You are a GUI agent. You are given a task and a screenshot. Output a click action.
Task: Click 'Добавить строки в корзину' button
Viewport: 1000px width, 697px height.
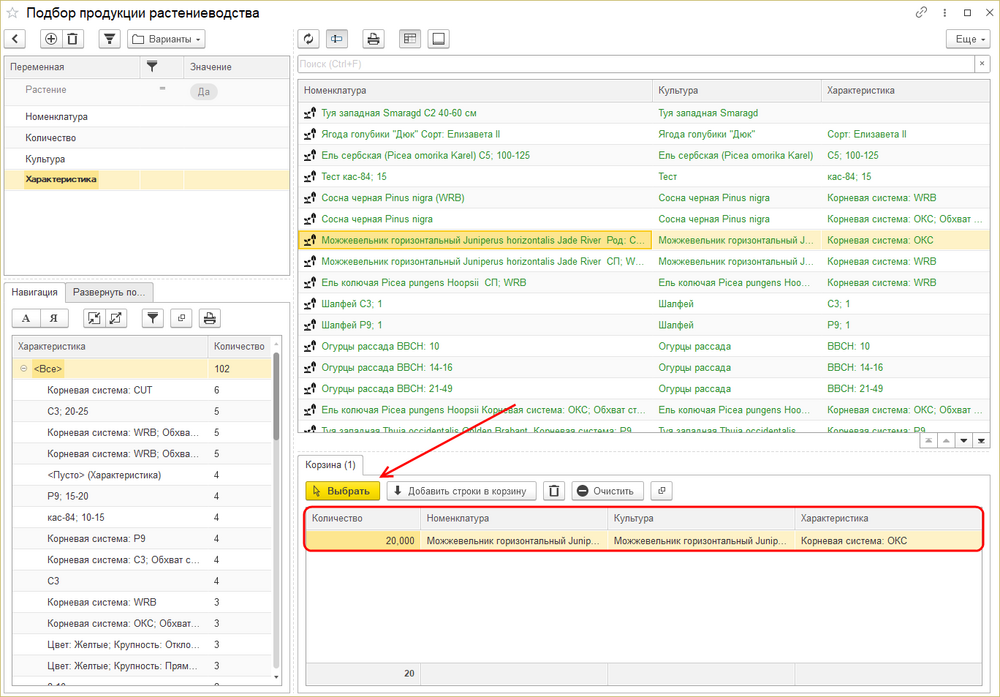tap(461, 491)
